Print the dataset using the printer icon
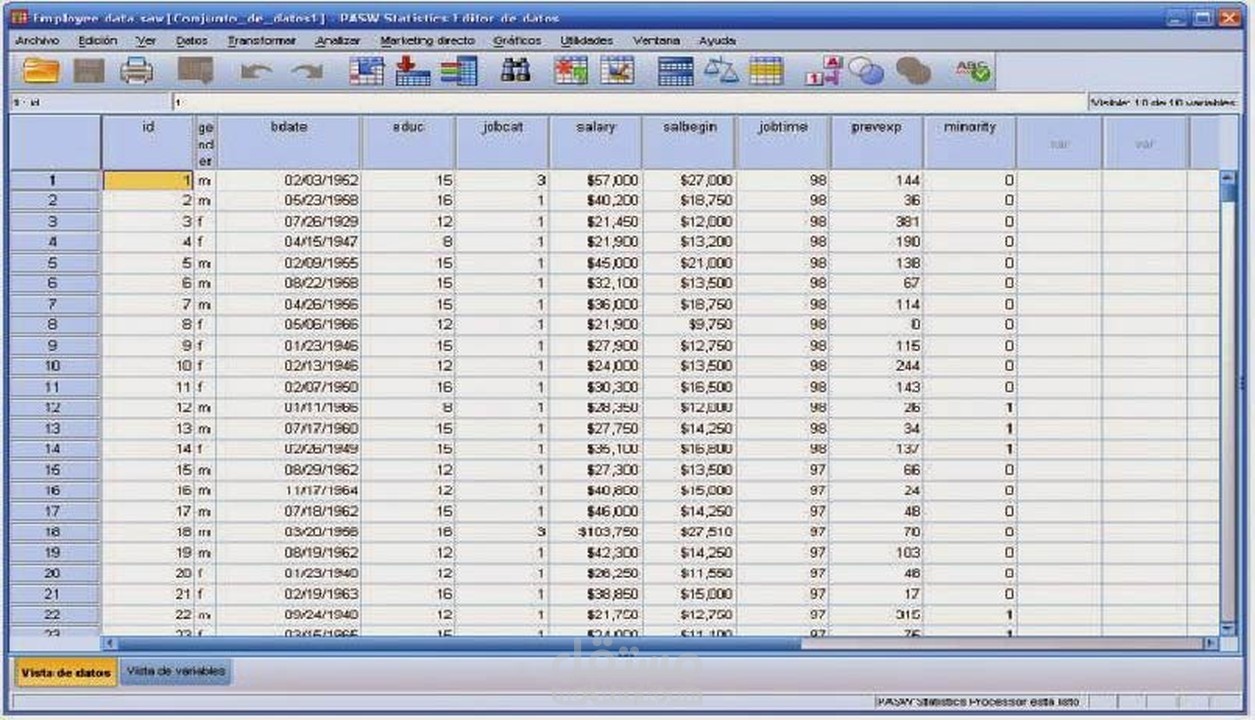Image resolution: width=1255 pixels, height=720 pixels. [x=138, y=70]
